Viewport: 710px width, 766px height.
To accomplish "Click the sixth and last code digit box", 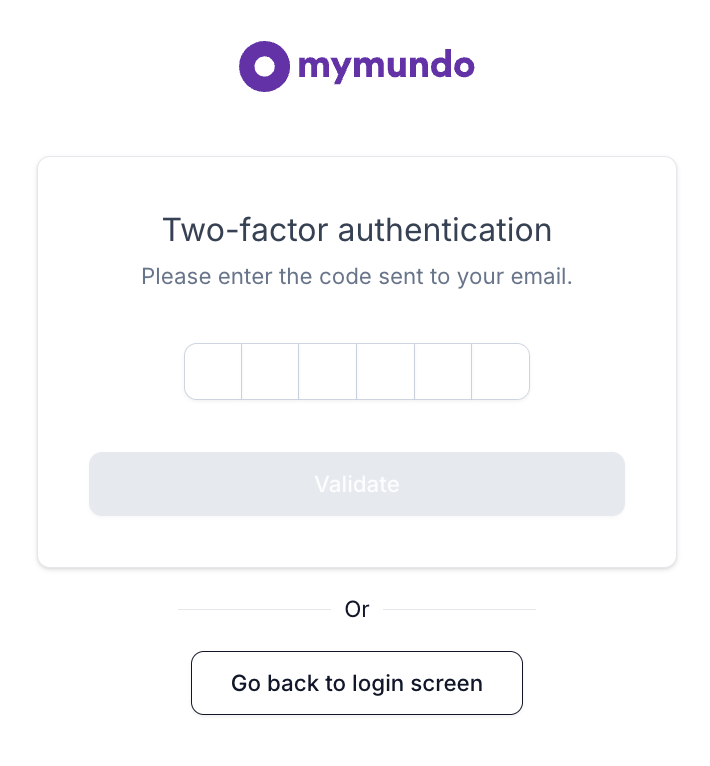I will (500, 372).
